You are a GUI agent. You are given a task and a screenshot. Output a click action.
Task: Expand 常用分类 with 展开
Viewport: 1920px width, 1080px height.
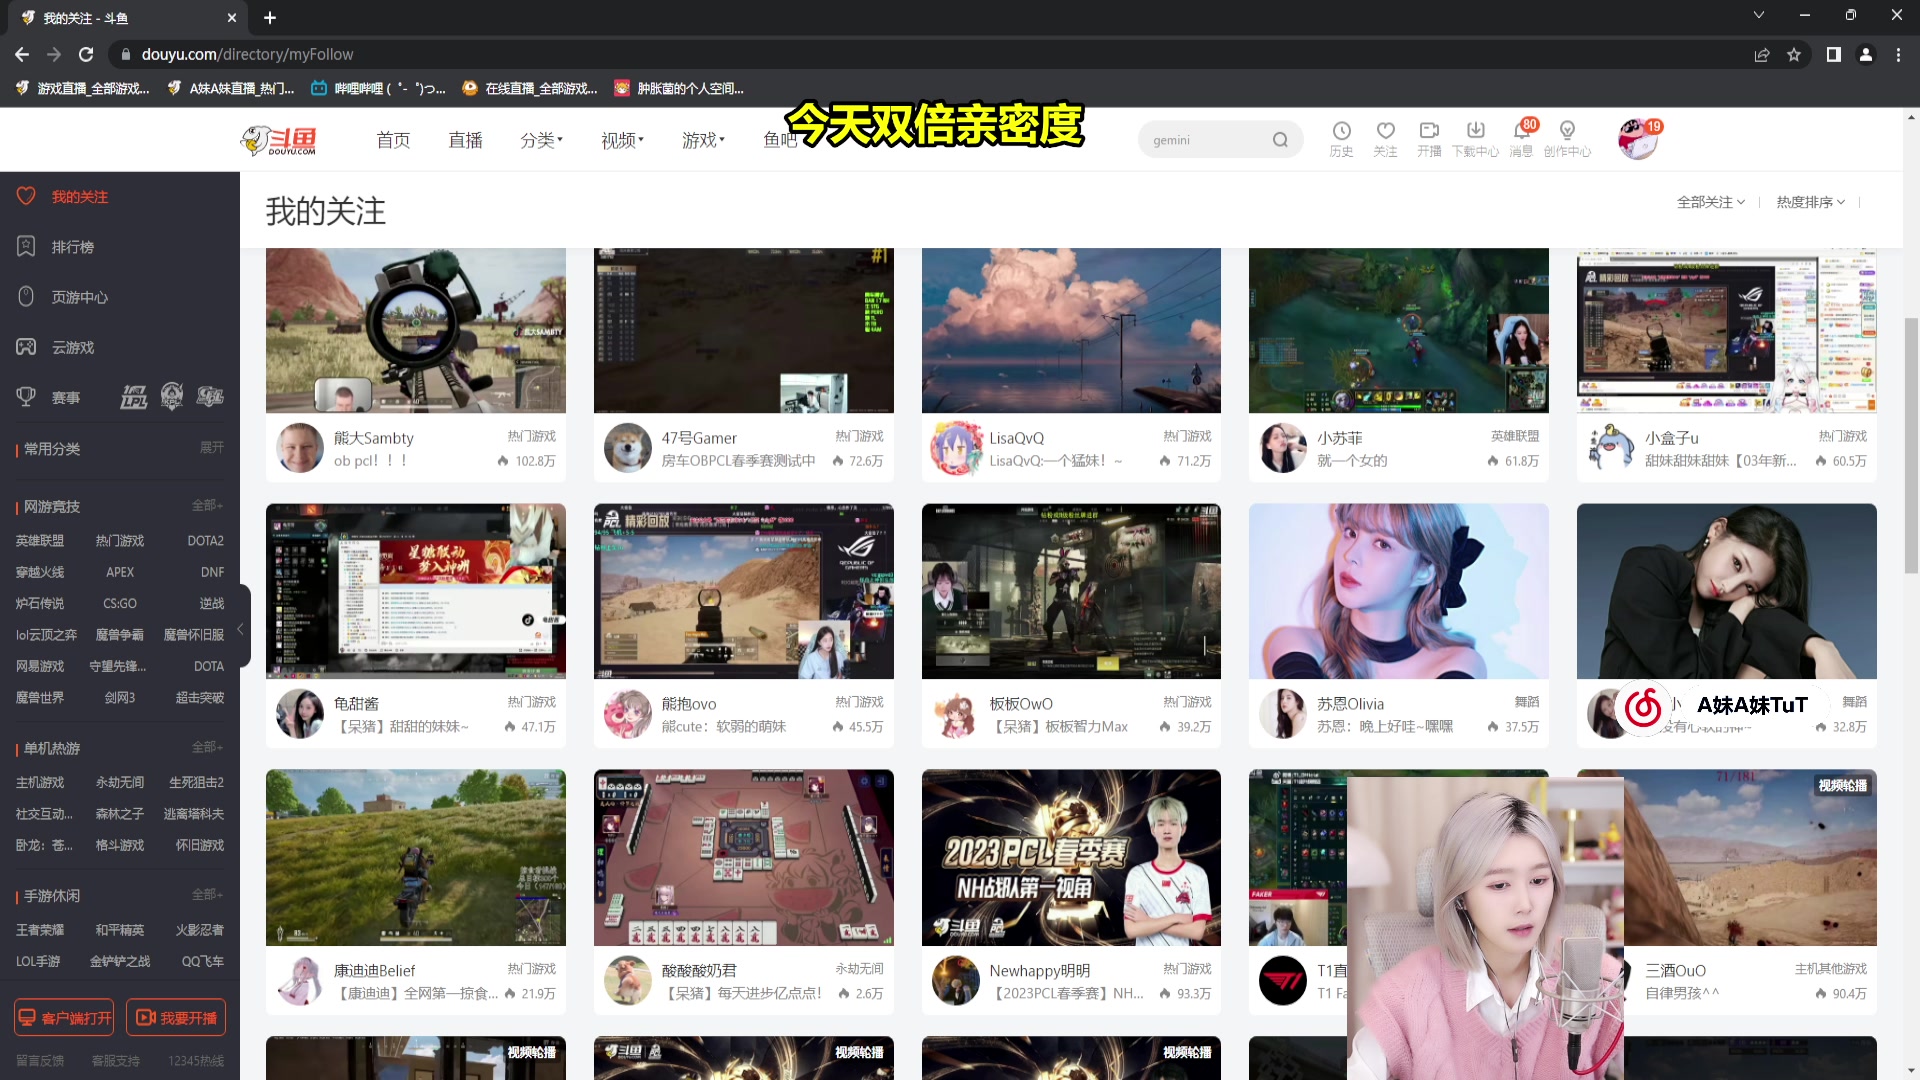click(x=212, y=447)
